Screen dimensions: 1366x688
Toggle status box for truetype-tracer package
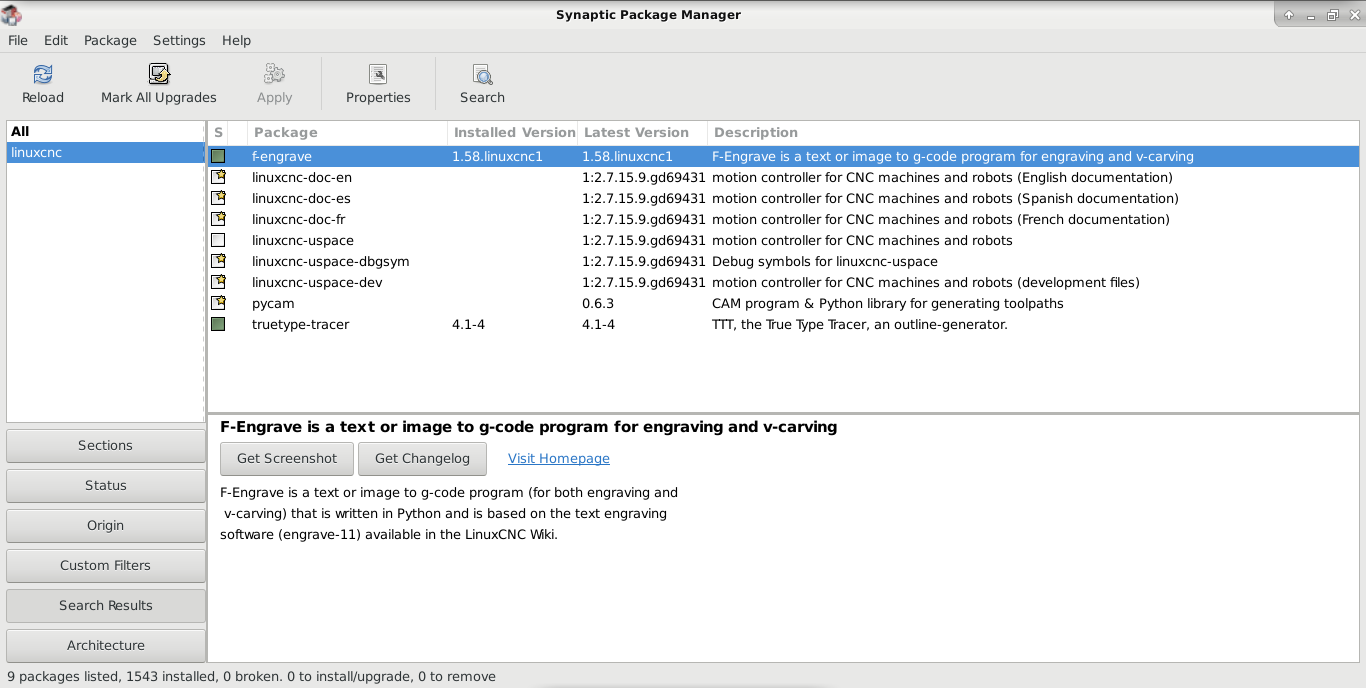point(218,325)
